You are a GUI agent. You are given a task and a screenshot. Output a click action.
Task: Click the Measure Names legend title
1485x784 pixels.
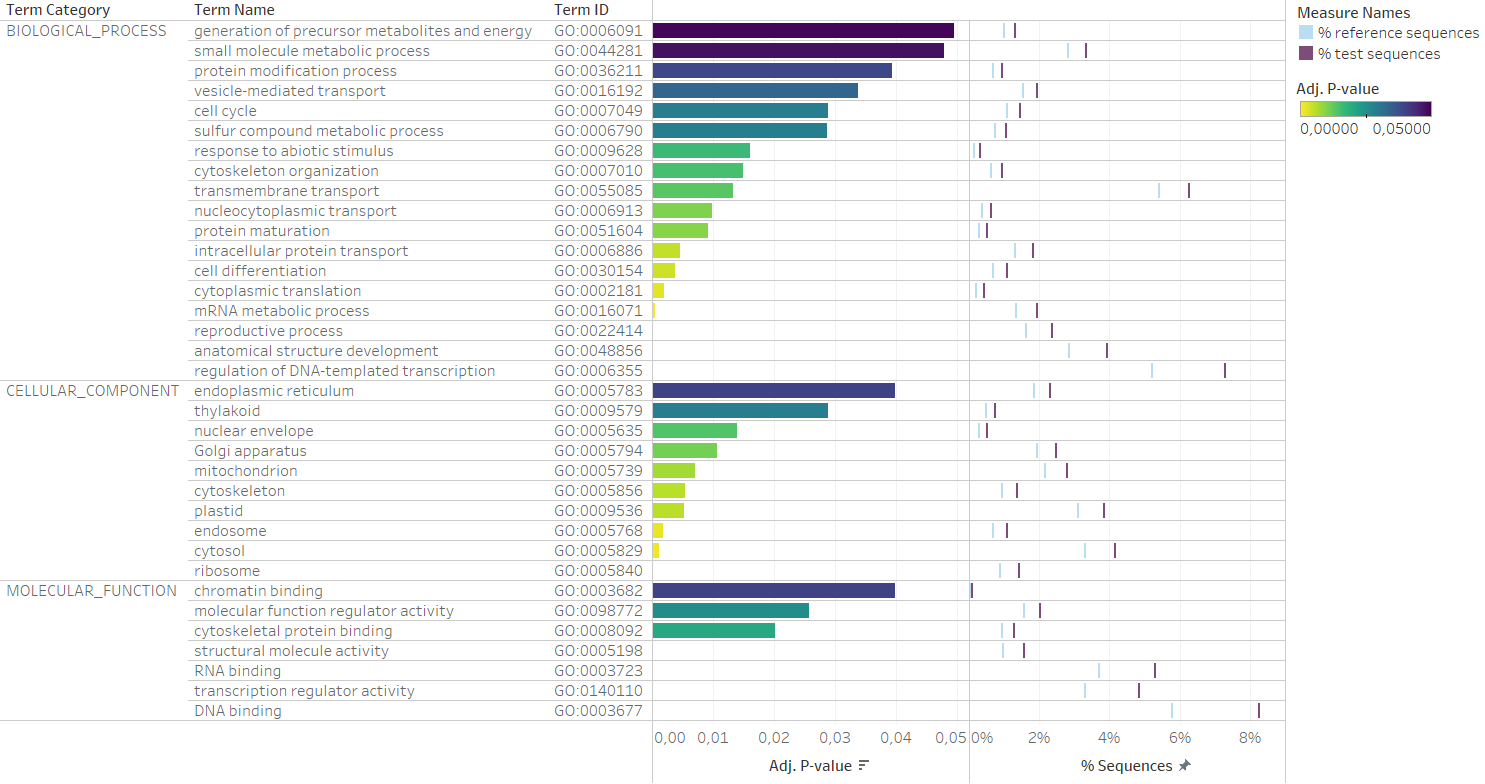(1353, 13)
